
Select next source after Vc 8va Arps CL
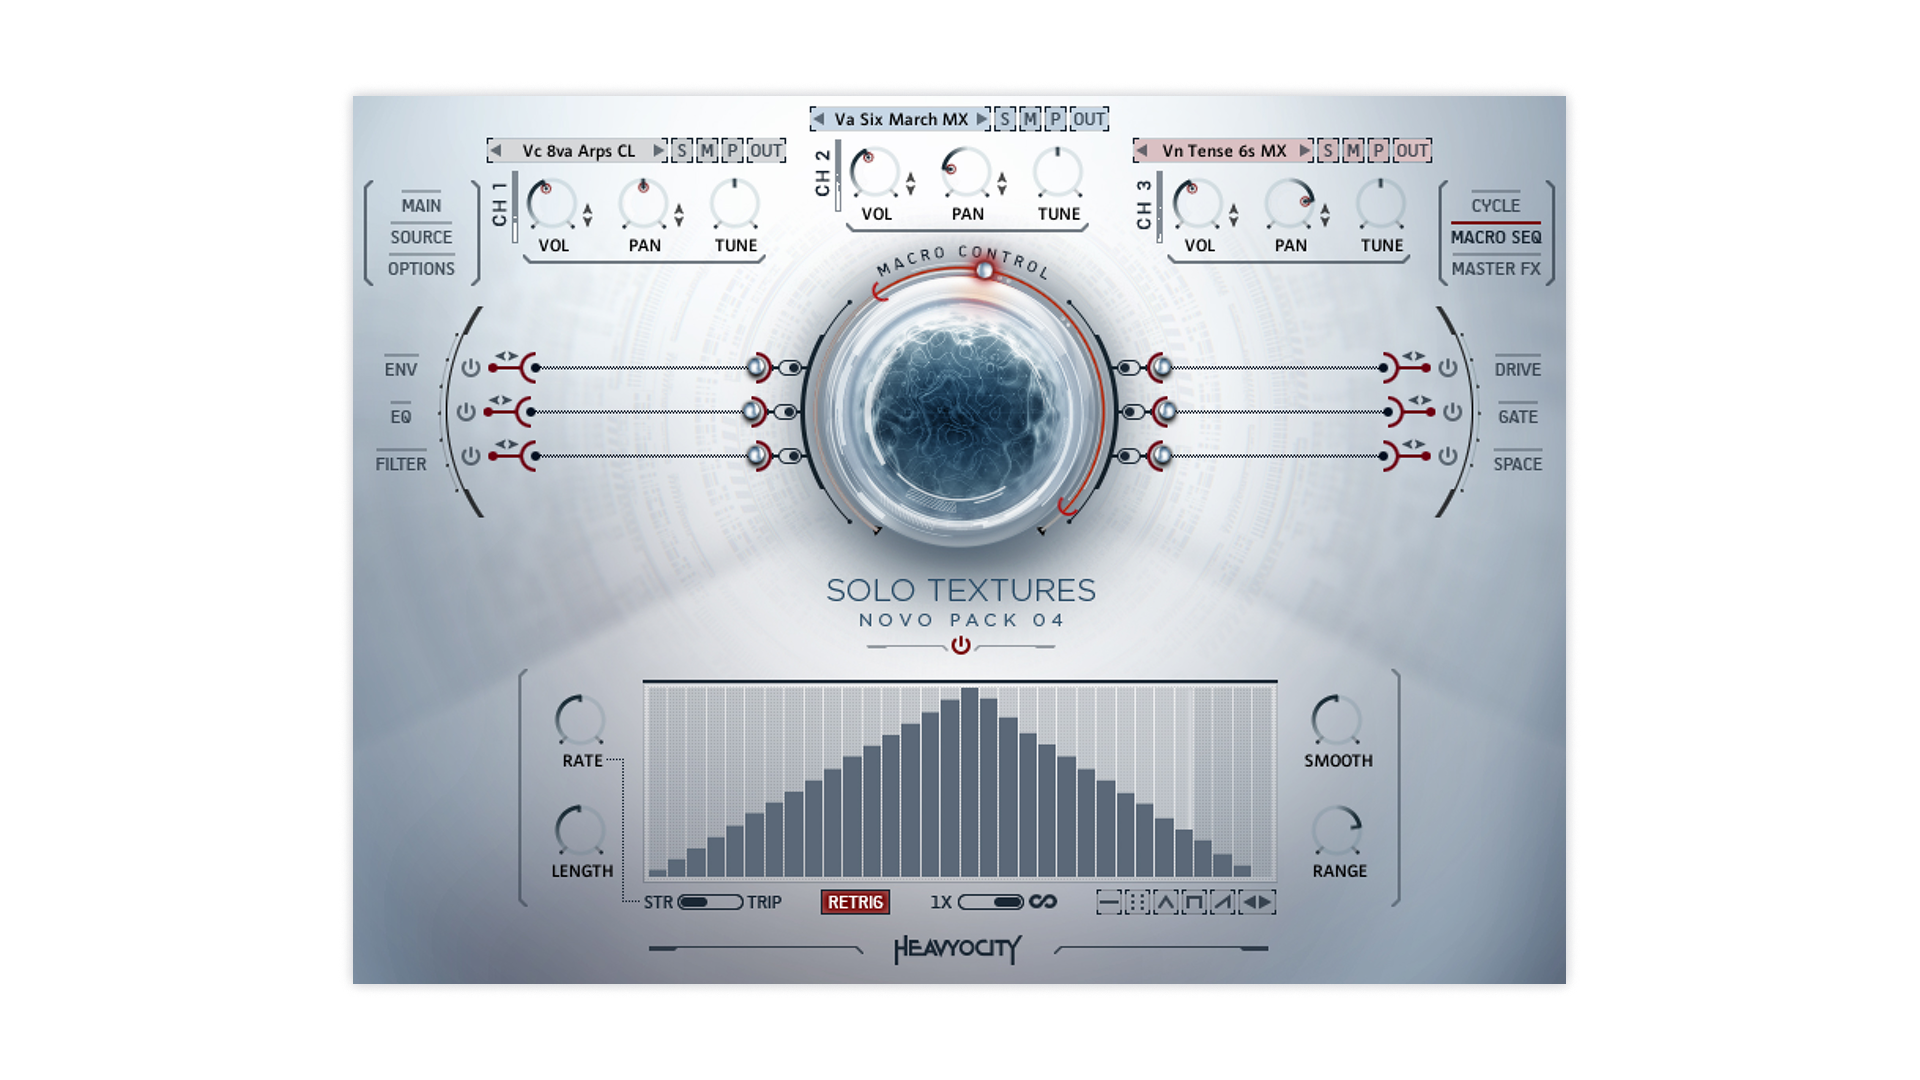click(659, 151)
